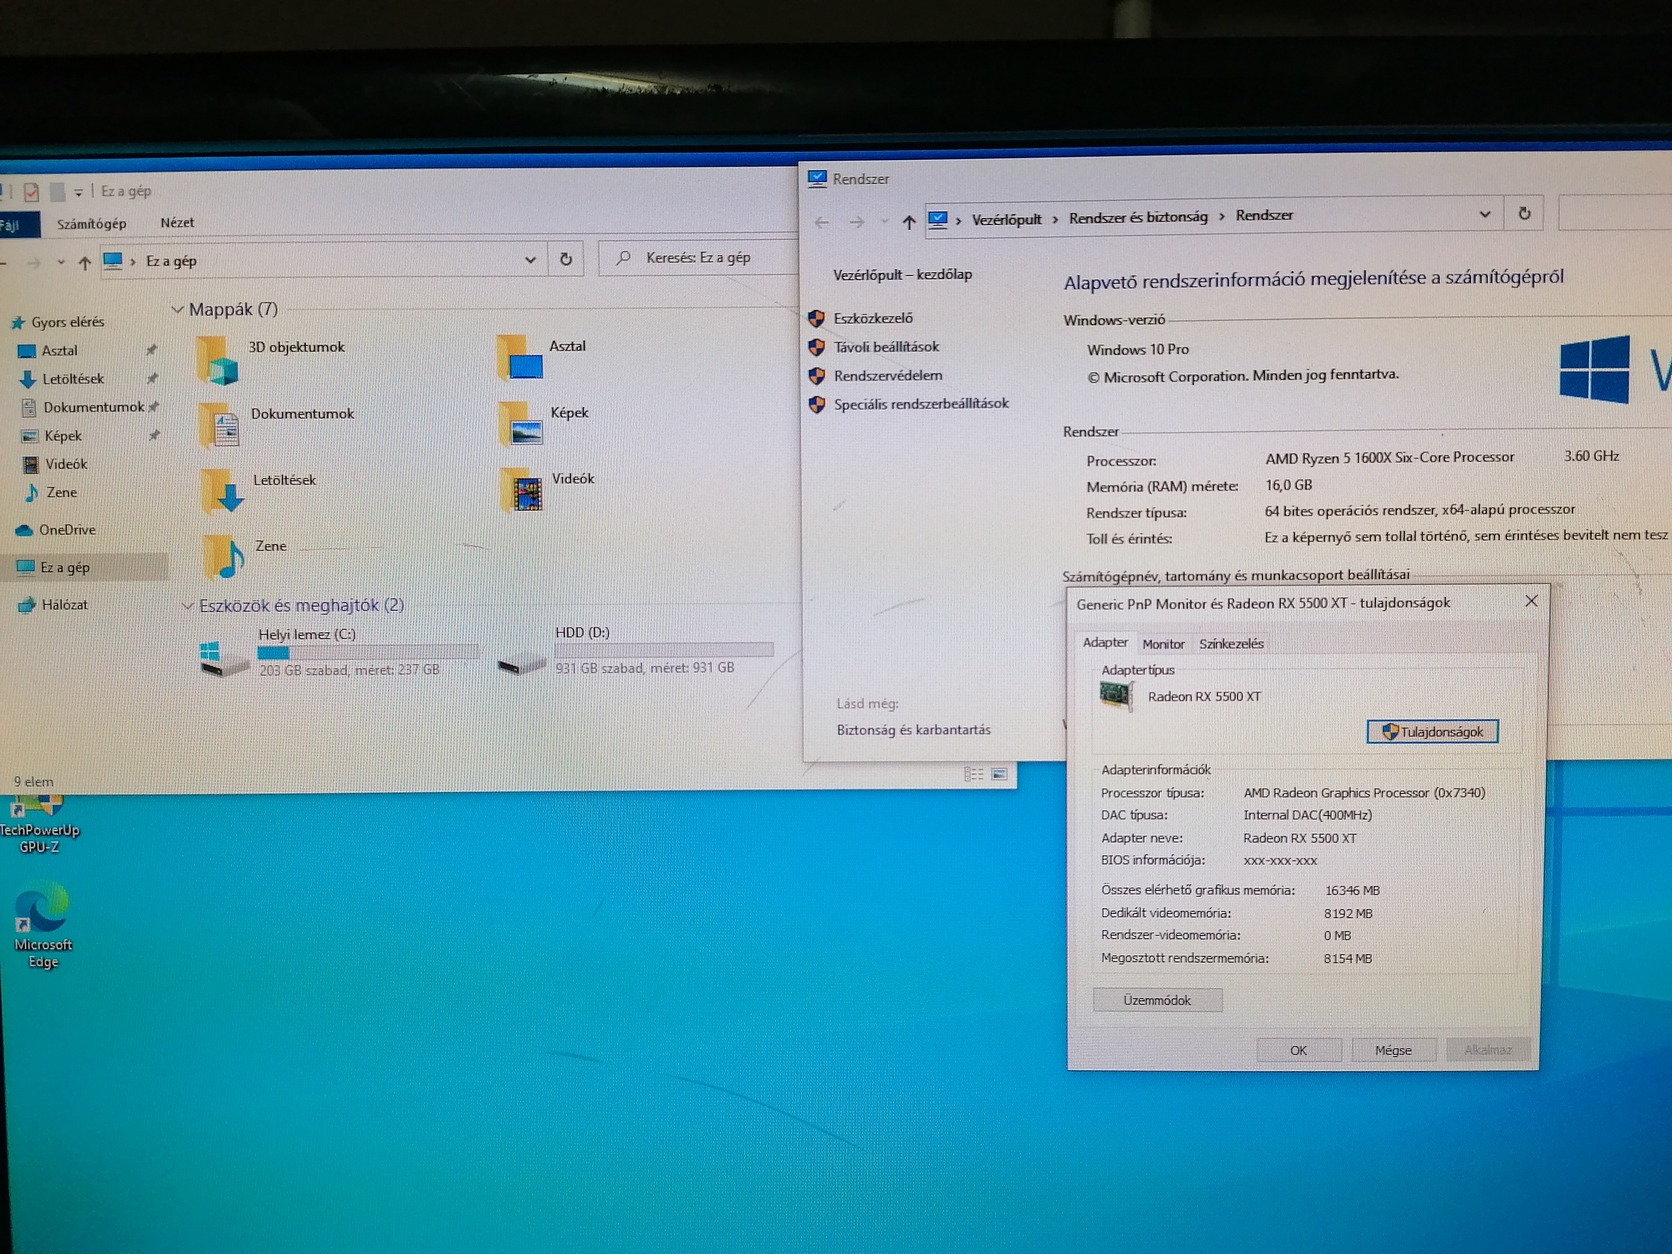Close the adapter properties dialog
Image resolution: width=1672 pixels, height=1254 pixels.
(1531, 601)
